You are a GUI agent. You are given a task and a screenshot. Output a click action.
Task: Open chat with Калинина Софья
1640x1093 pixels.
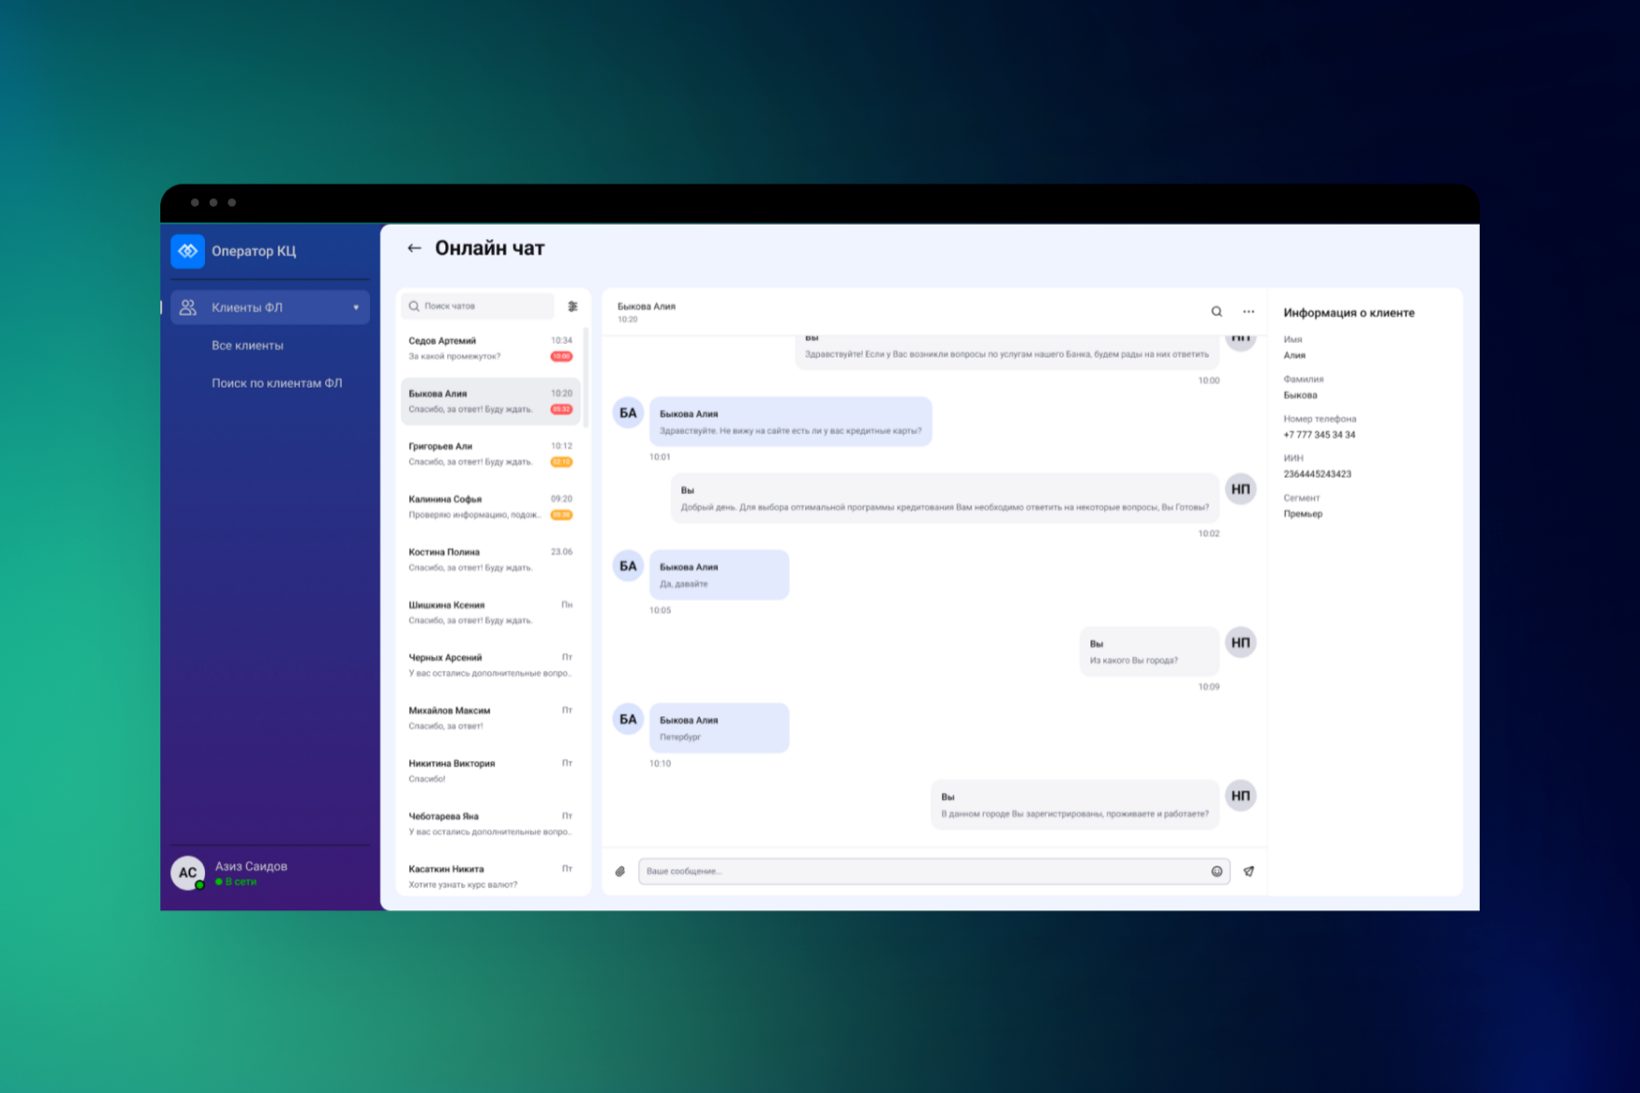pos(490,507)
